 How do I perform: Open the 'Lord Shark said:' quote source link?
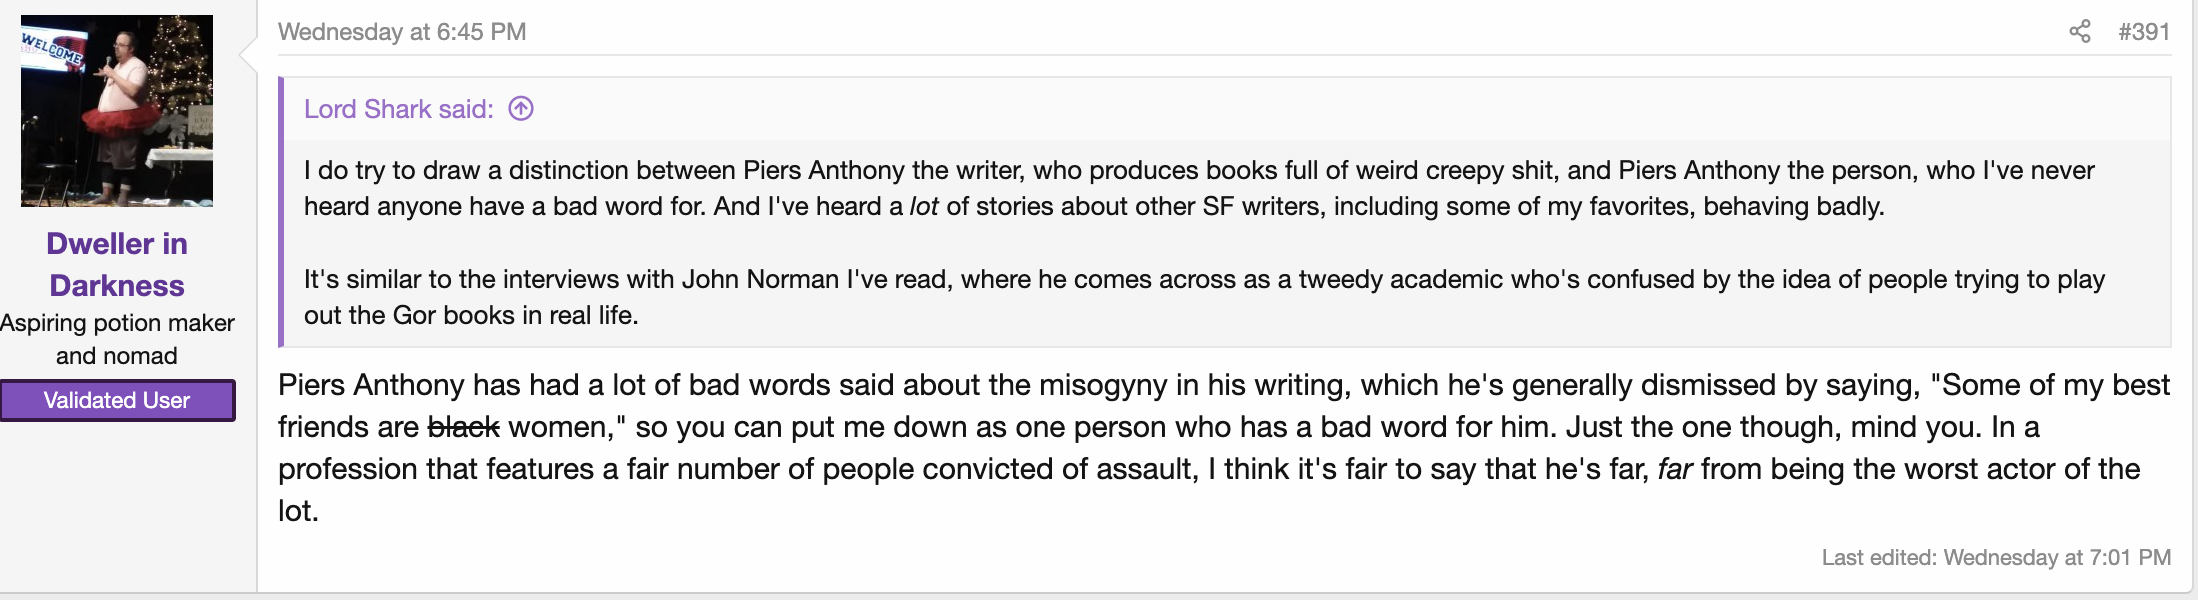[399, 108]
